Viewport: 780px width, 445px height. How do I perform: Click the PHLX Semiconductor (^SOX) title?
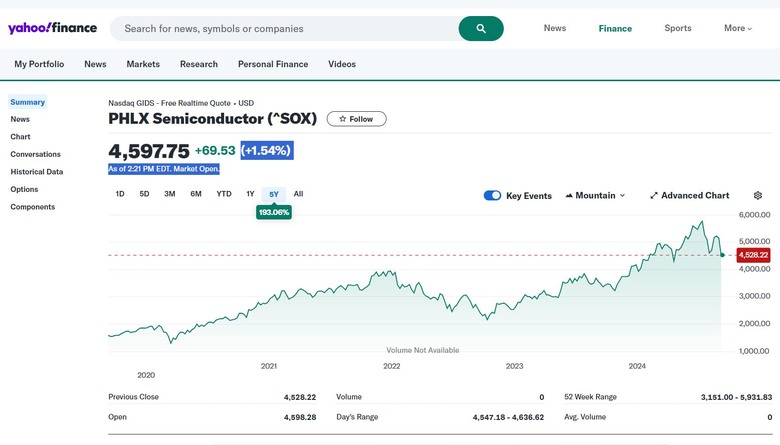tap(212, 119)
